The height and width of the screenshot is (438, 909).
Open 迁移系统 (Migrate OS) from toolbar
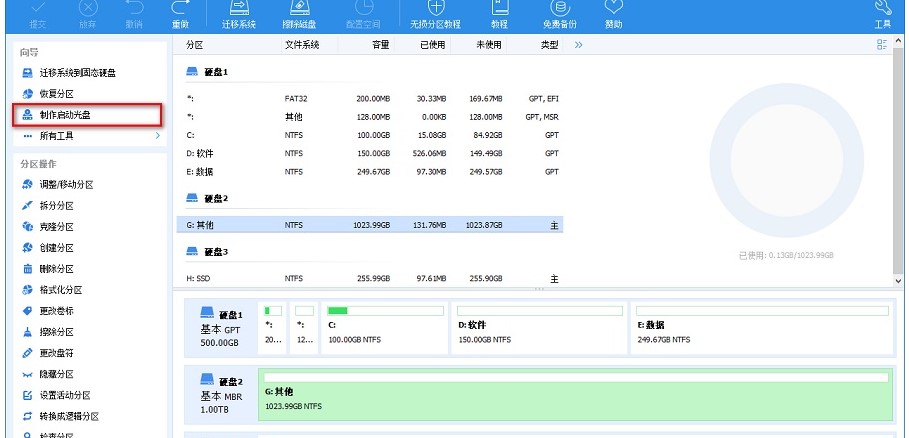click(x=238, y=14)
